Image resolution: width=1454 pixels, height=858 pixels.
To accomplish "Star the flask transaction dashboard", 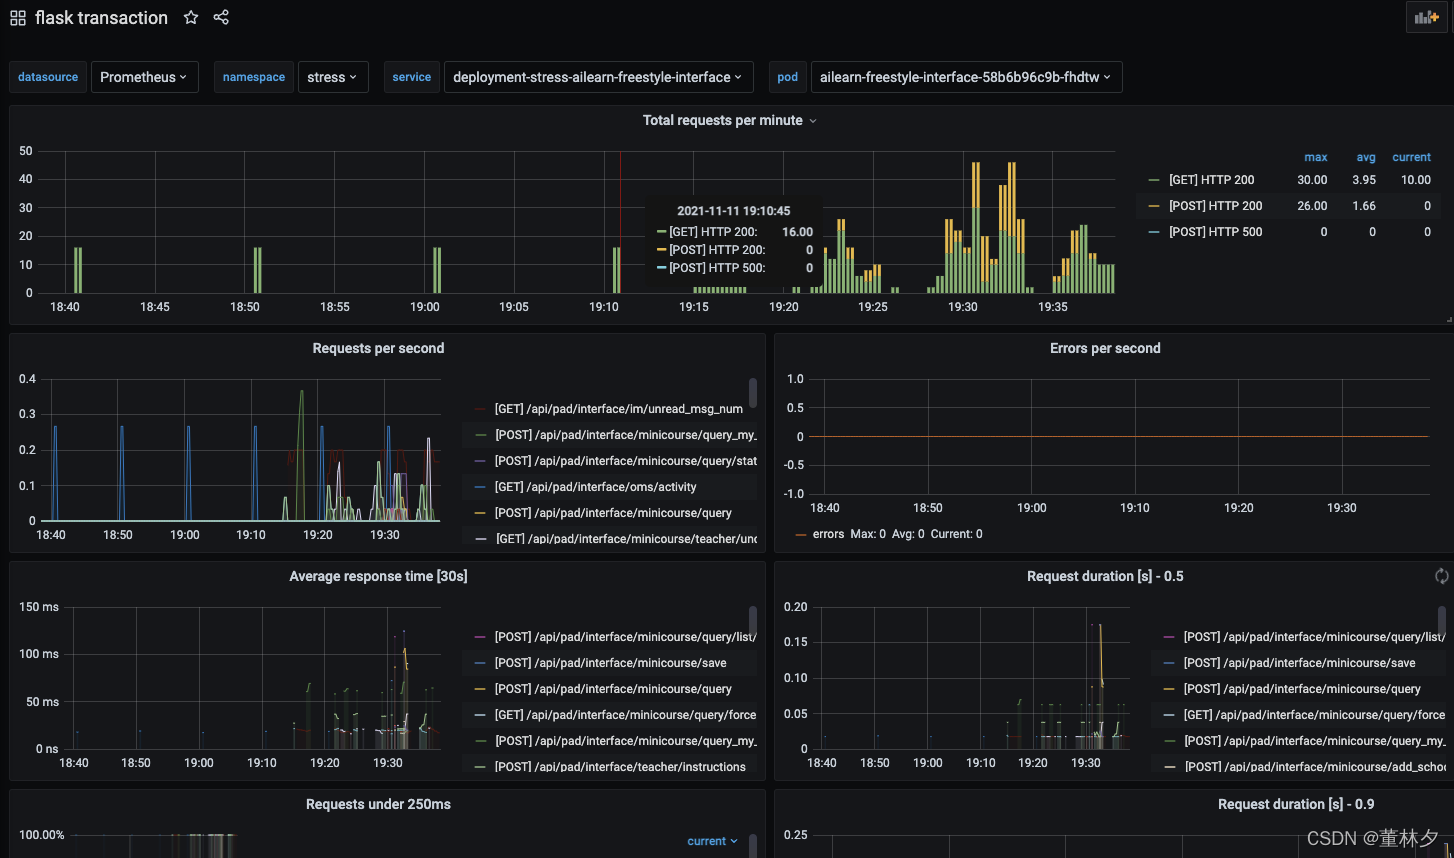I will [x=191, y=18].
